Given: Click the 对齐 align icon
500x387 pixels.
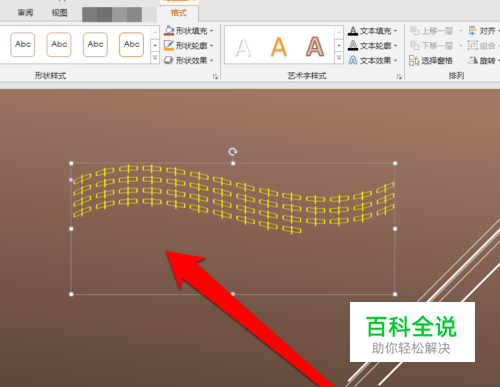Looking at the screenshot, I should click(473, 31).
